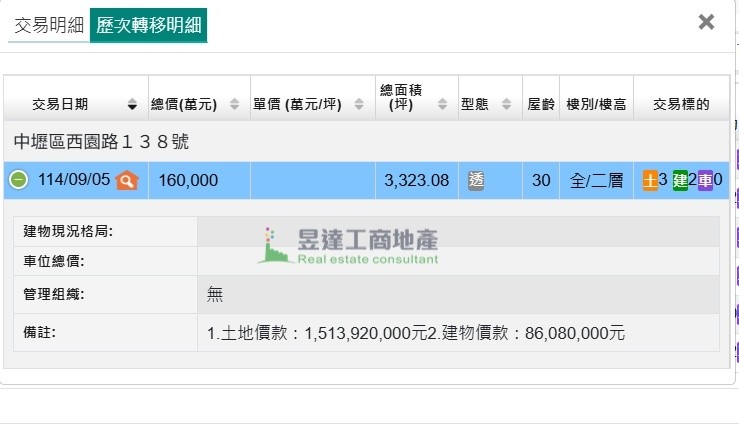Viewport: 739px width, 442px height.
Task: Click the purple 車 parking icon
Action: 705,180
